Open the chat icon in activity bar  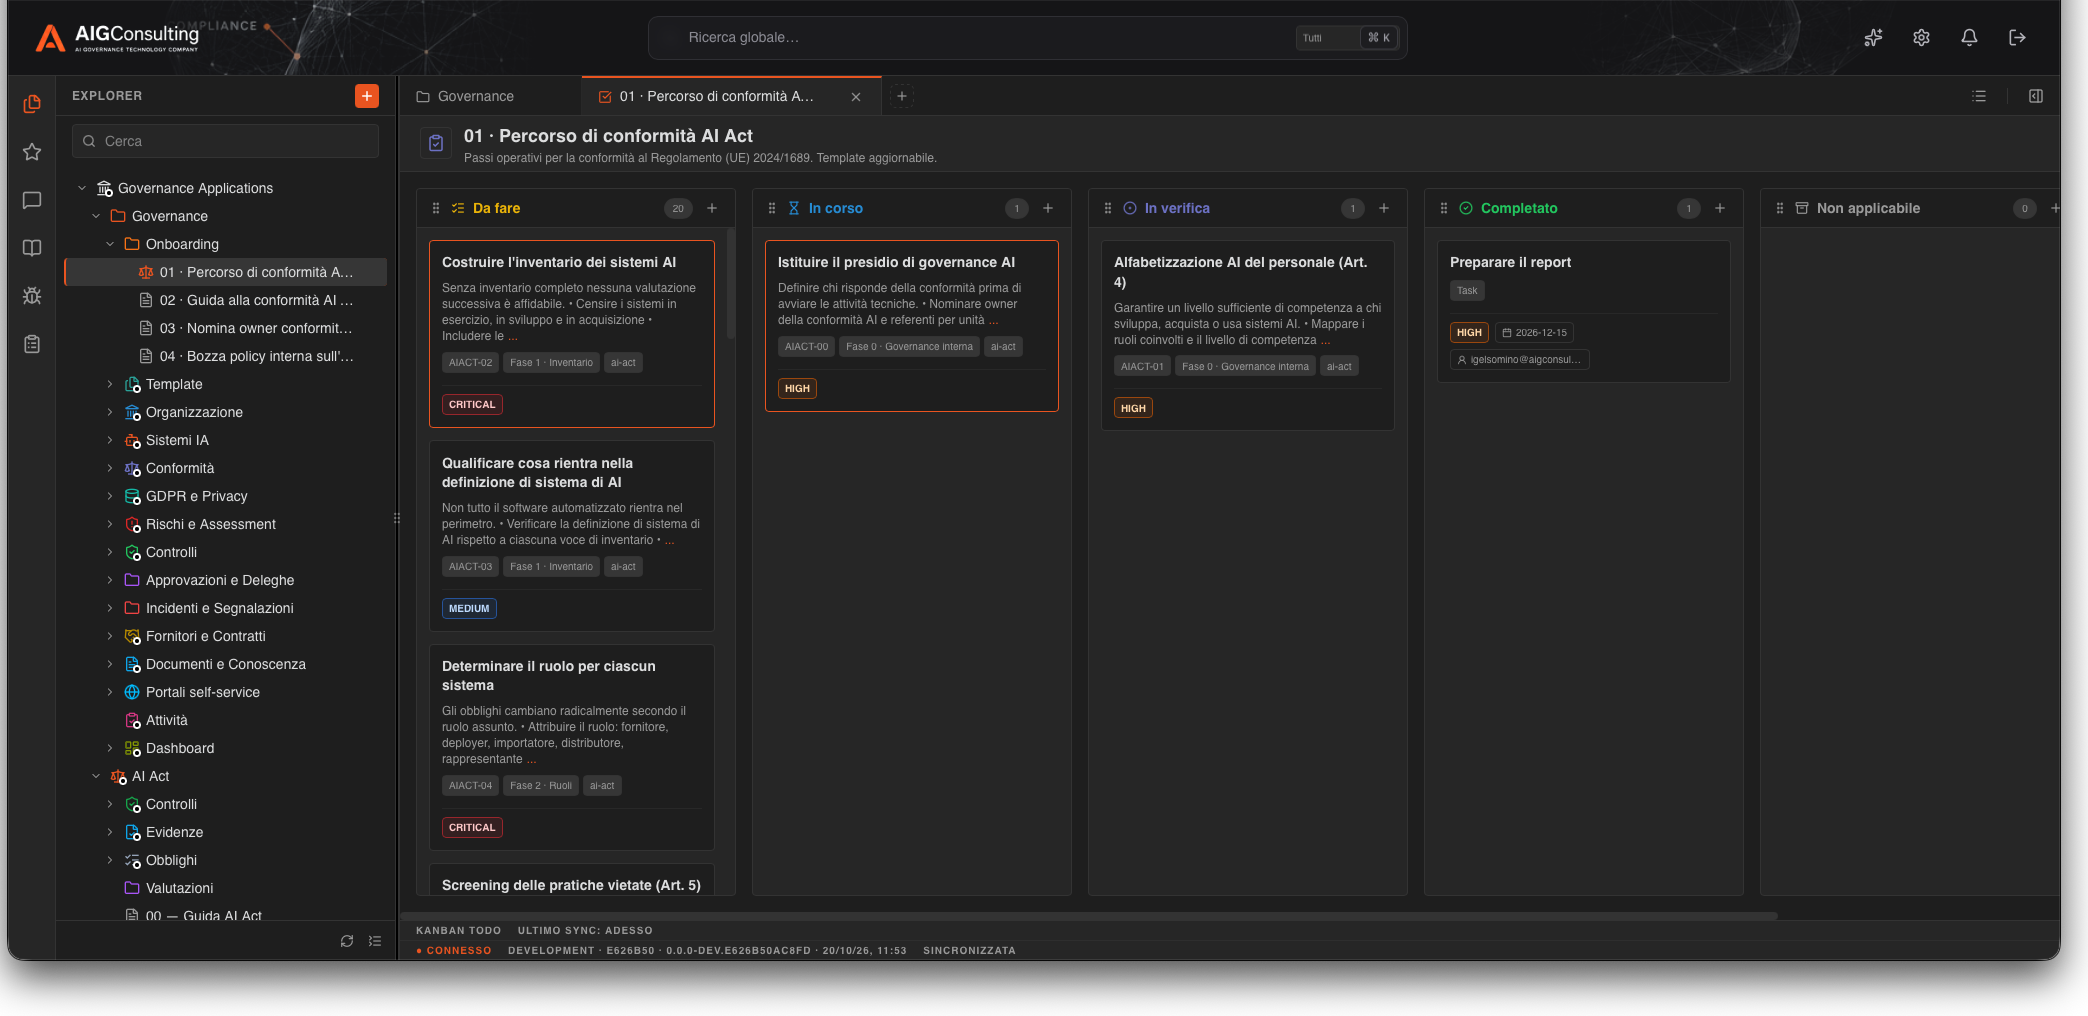pos(32,200)
